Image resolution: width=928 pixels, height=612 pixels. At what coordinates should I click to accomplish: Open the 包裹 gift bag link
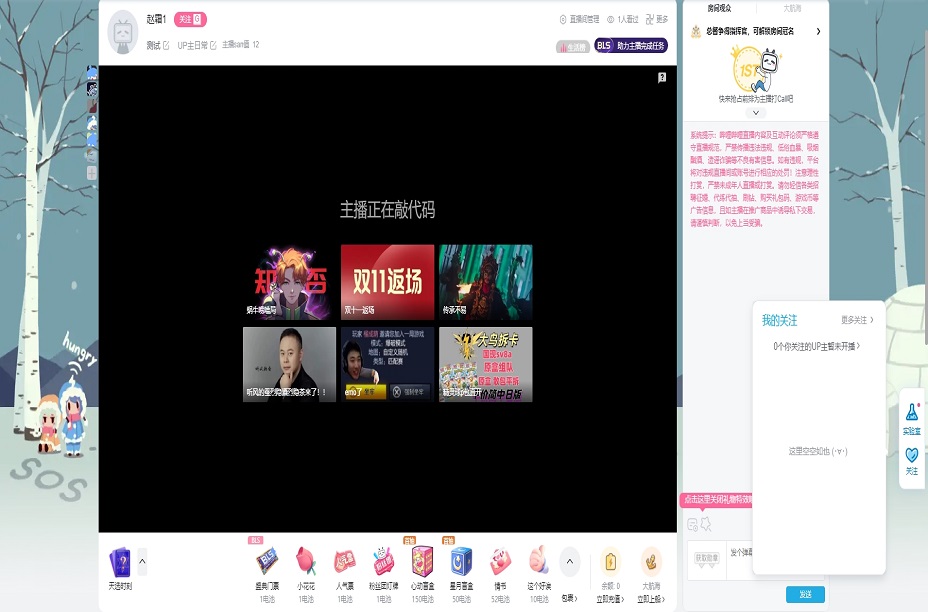pyautogui.click(x=569, y=598)
